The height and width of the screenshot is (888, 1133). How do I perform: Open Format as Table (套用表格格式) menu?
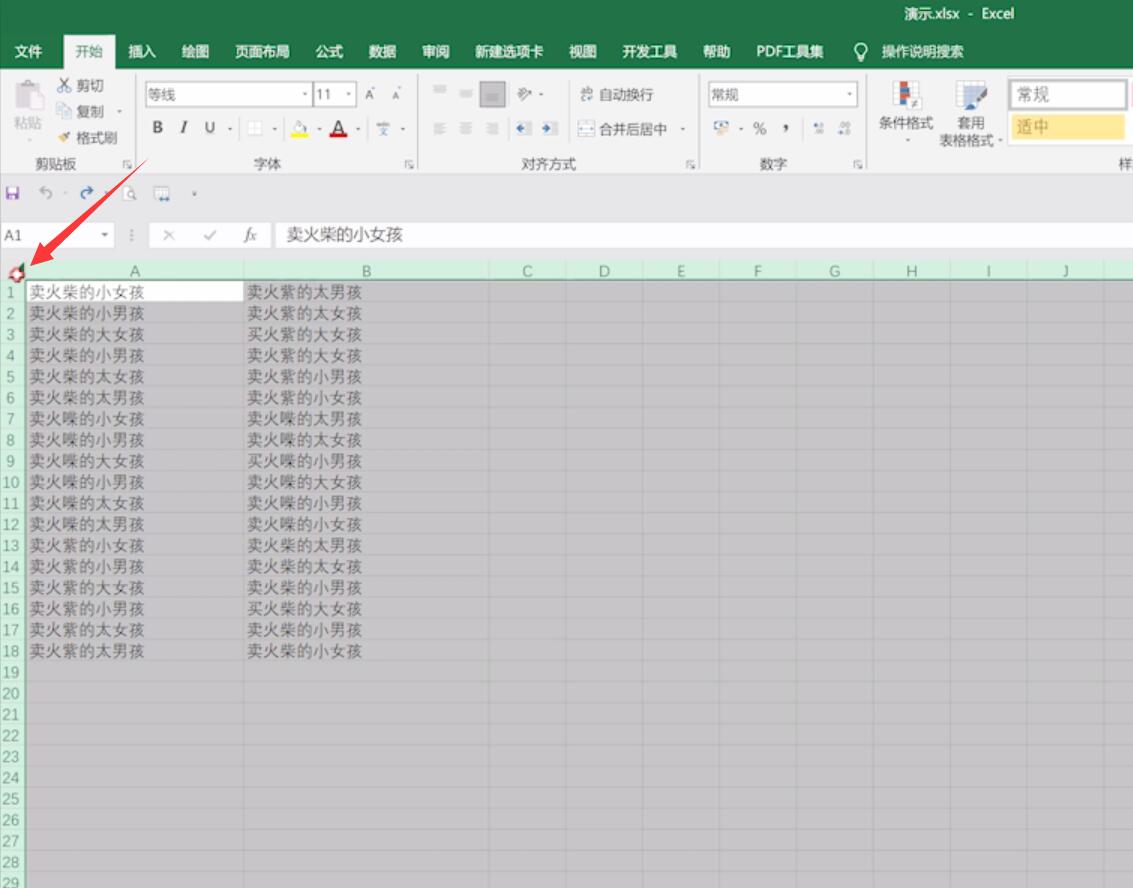pyautogui.click(x=970, y=113)
